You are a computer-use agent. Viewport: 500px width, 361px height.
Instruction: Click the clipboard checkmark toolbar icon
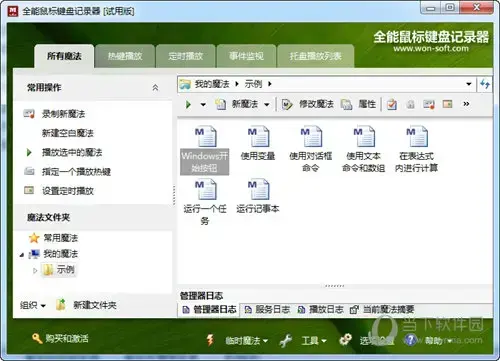[x=392, y=105]
